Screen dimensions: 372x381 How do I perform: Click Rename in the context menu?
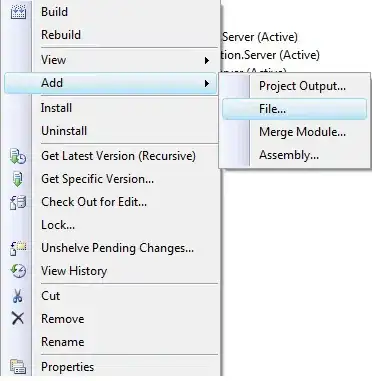pyautogui.click(x=63, y=342)
